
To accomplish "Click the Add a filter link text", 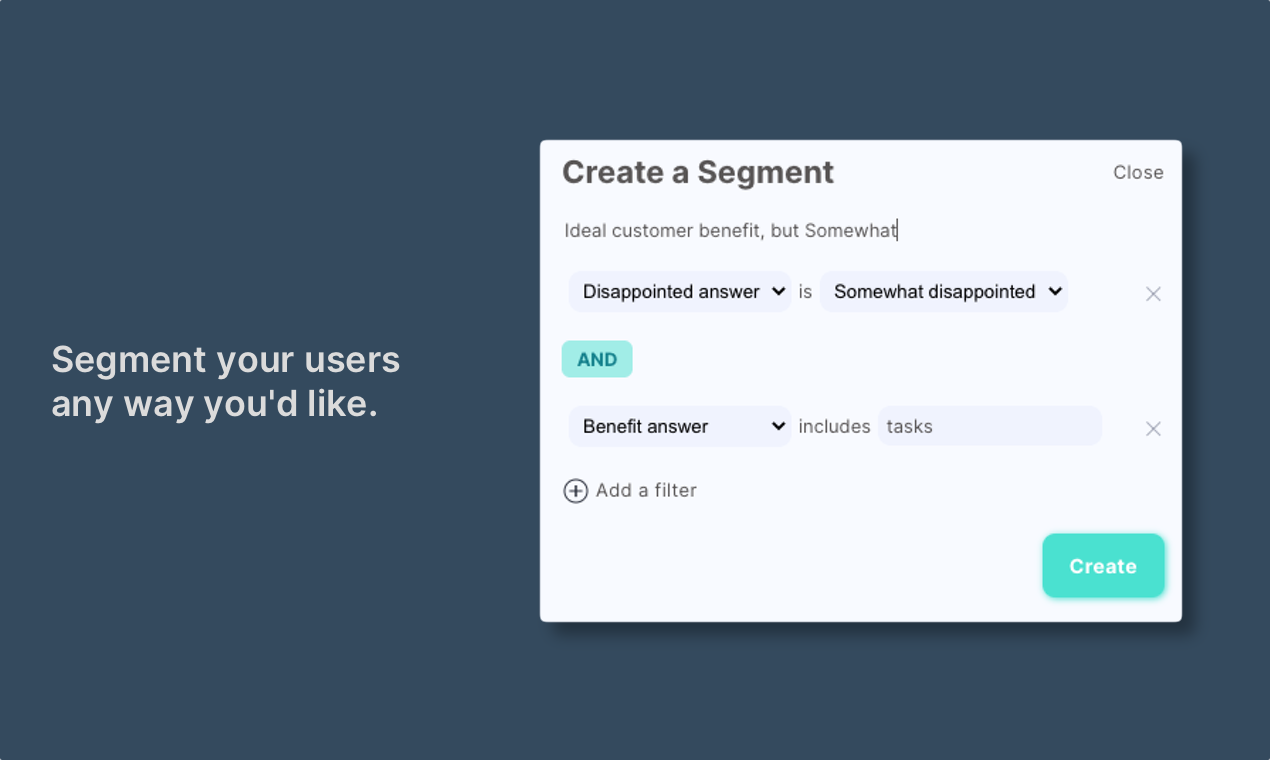I will (x=646, y=491).
